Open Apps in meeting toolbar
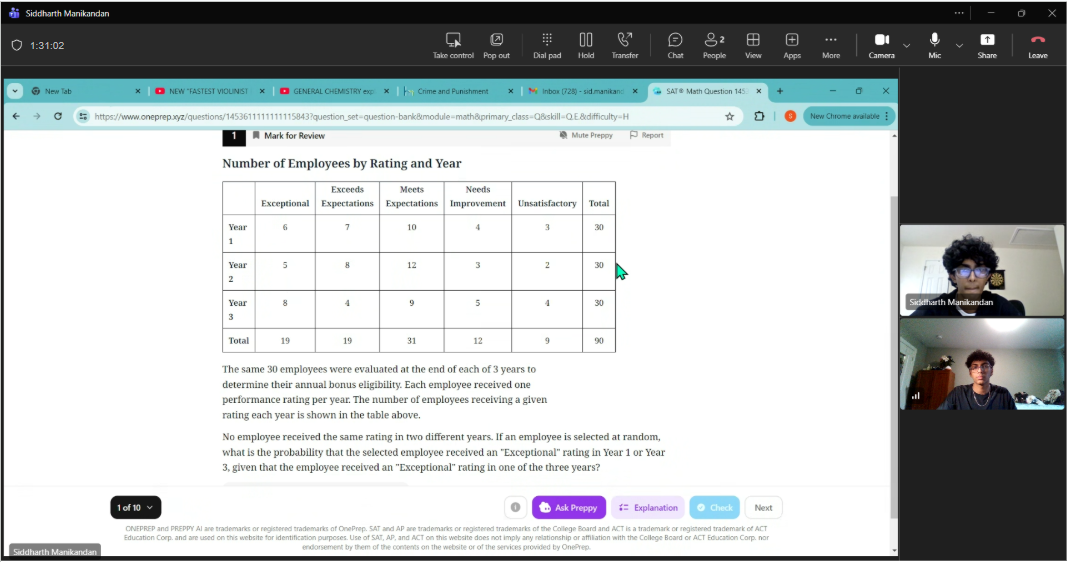Viewport: 1067px width, 562px height. click(792, 46)
